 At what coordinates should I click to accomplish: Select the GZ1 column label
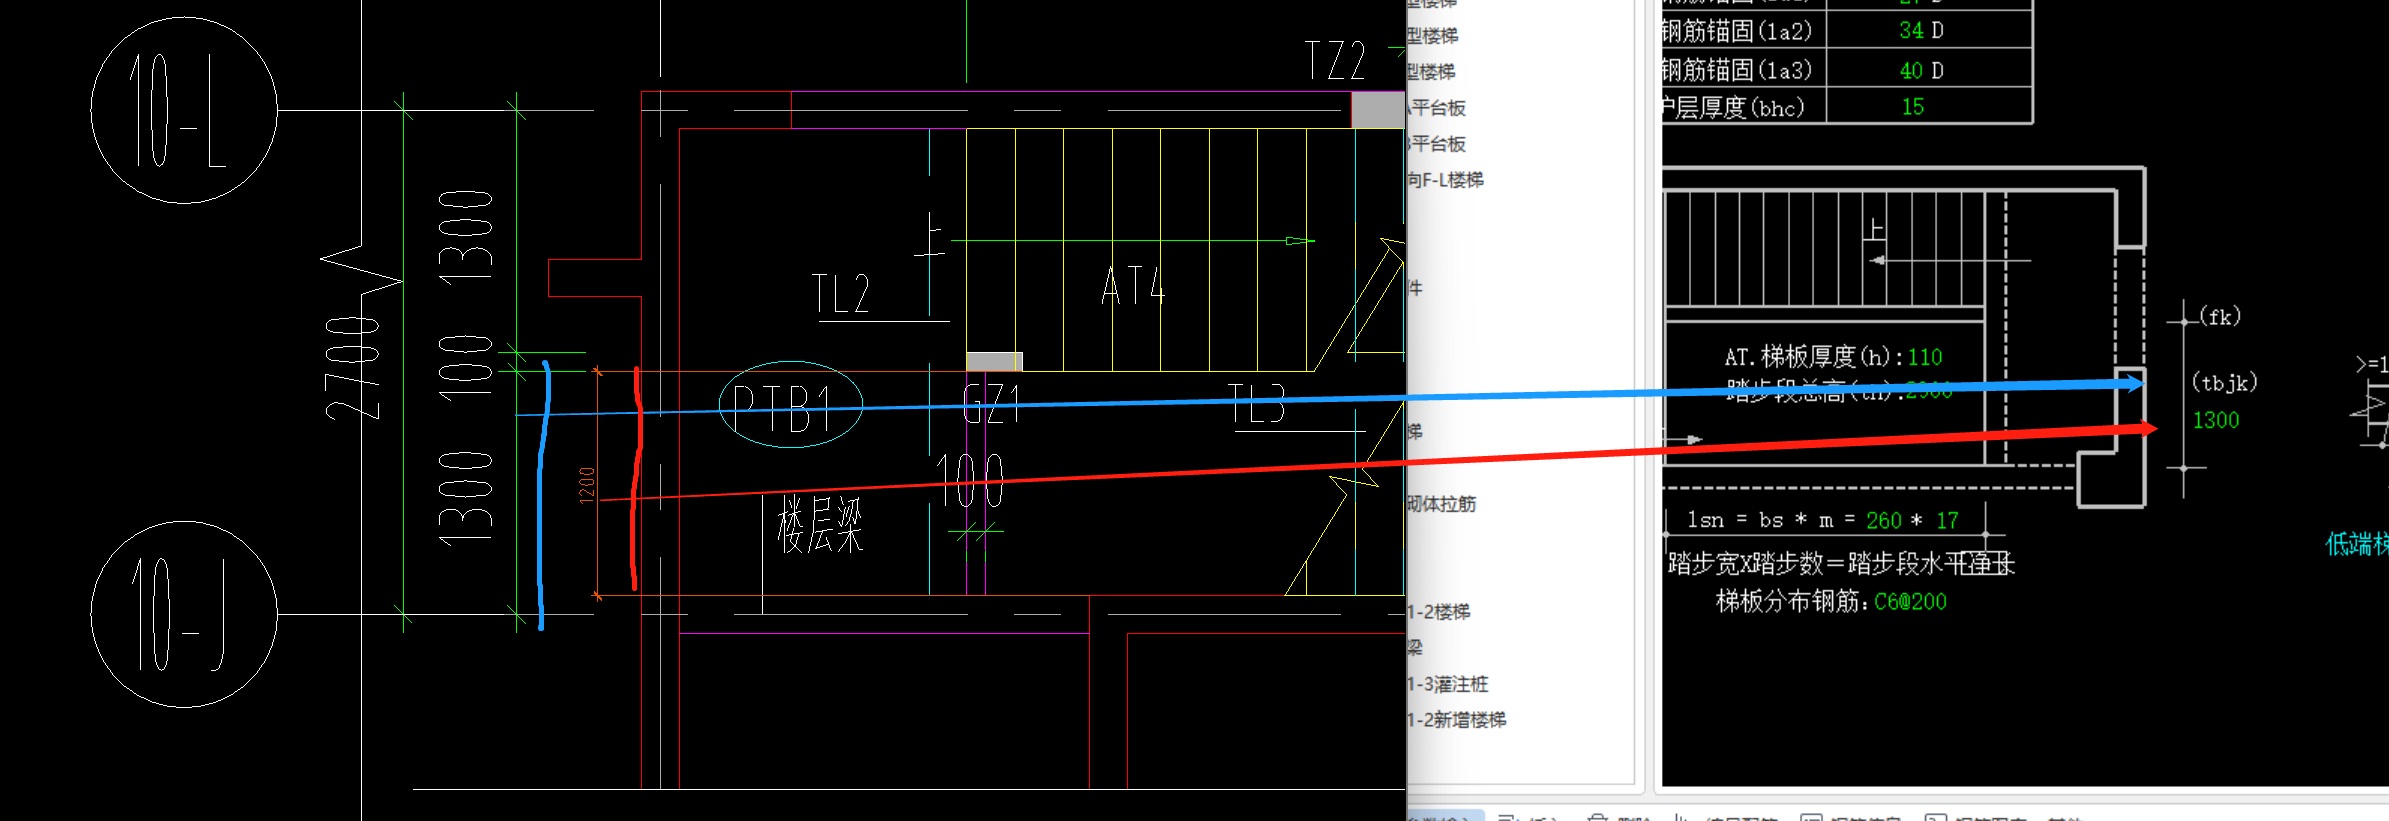(991, 405)
